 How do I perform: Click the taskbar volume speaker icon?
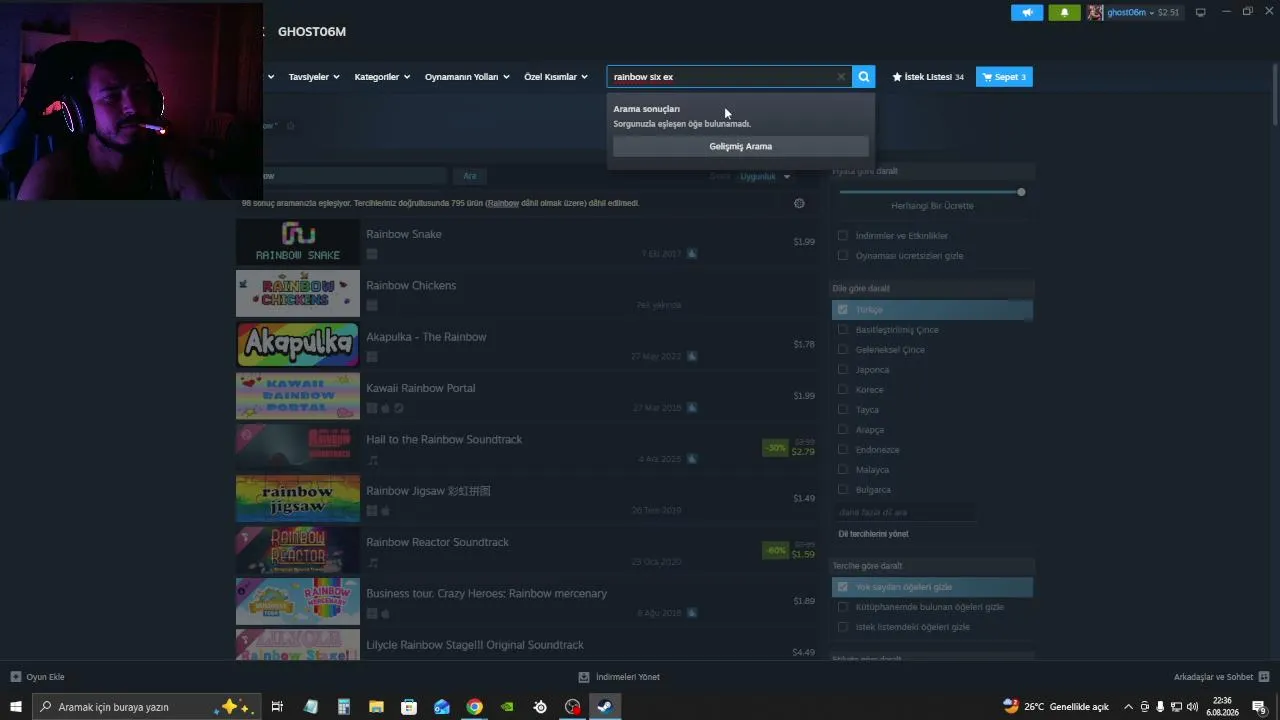pos(1192,707)
